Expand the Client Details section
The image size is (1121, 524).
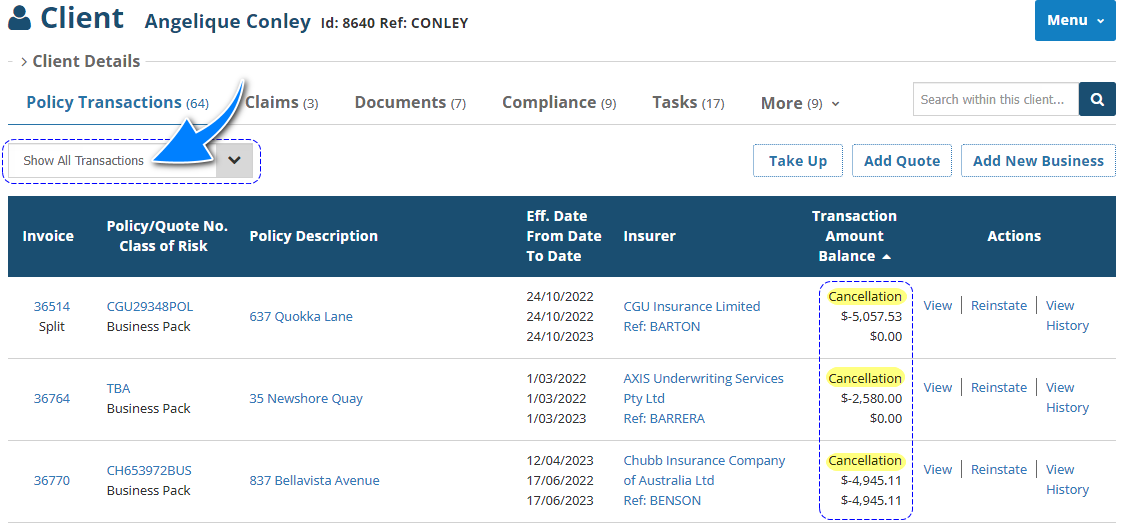click(80, 61)
